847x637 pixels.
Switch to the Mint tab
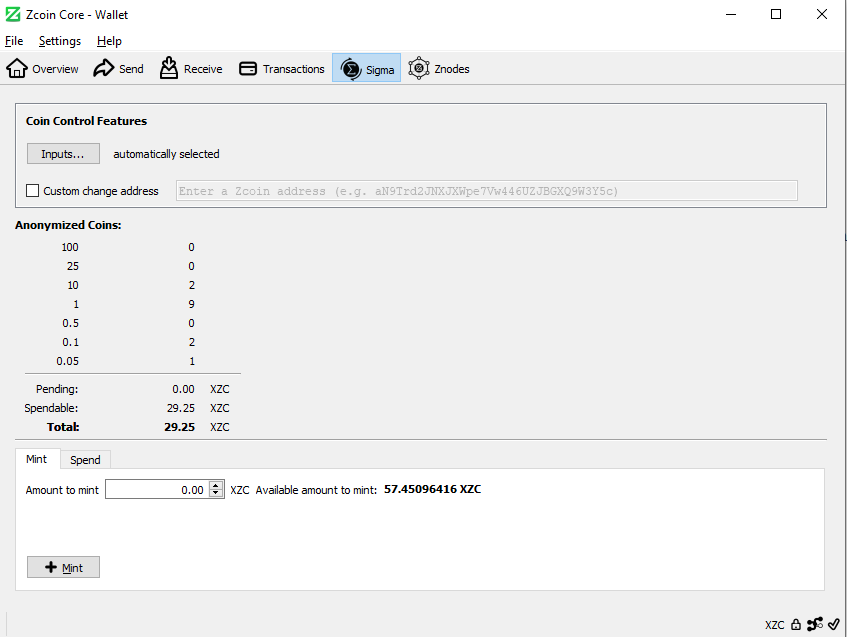[x=37, y=459]
